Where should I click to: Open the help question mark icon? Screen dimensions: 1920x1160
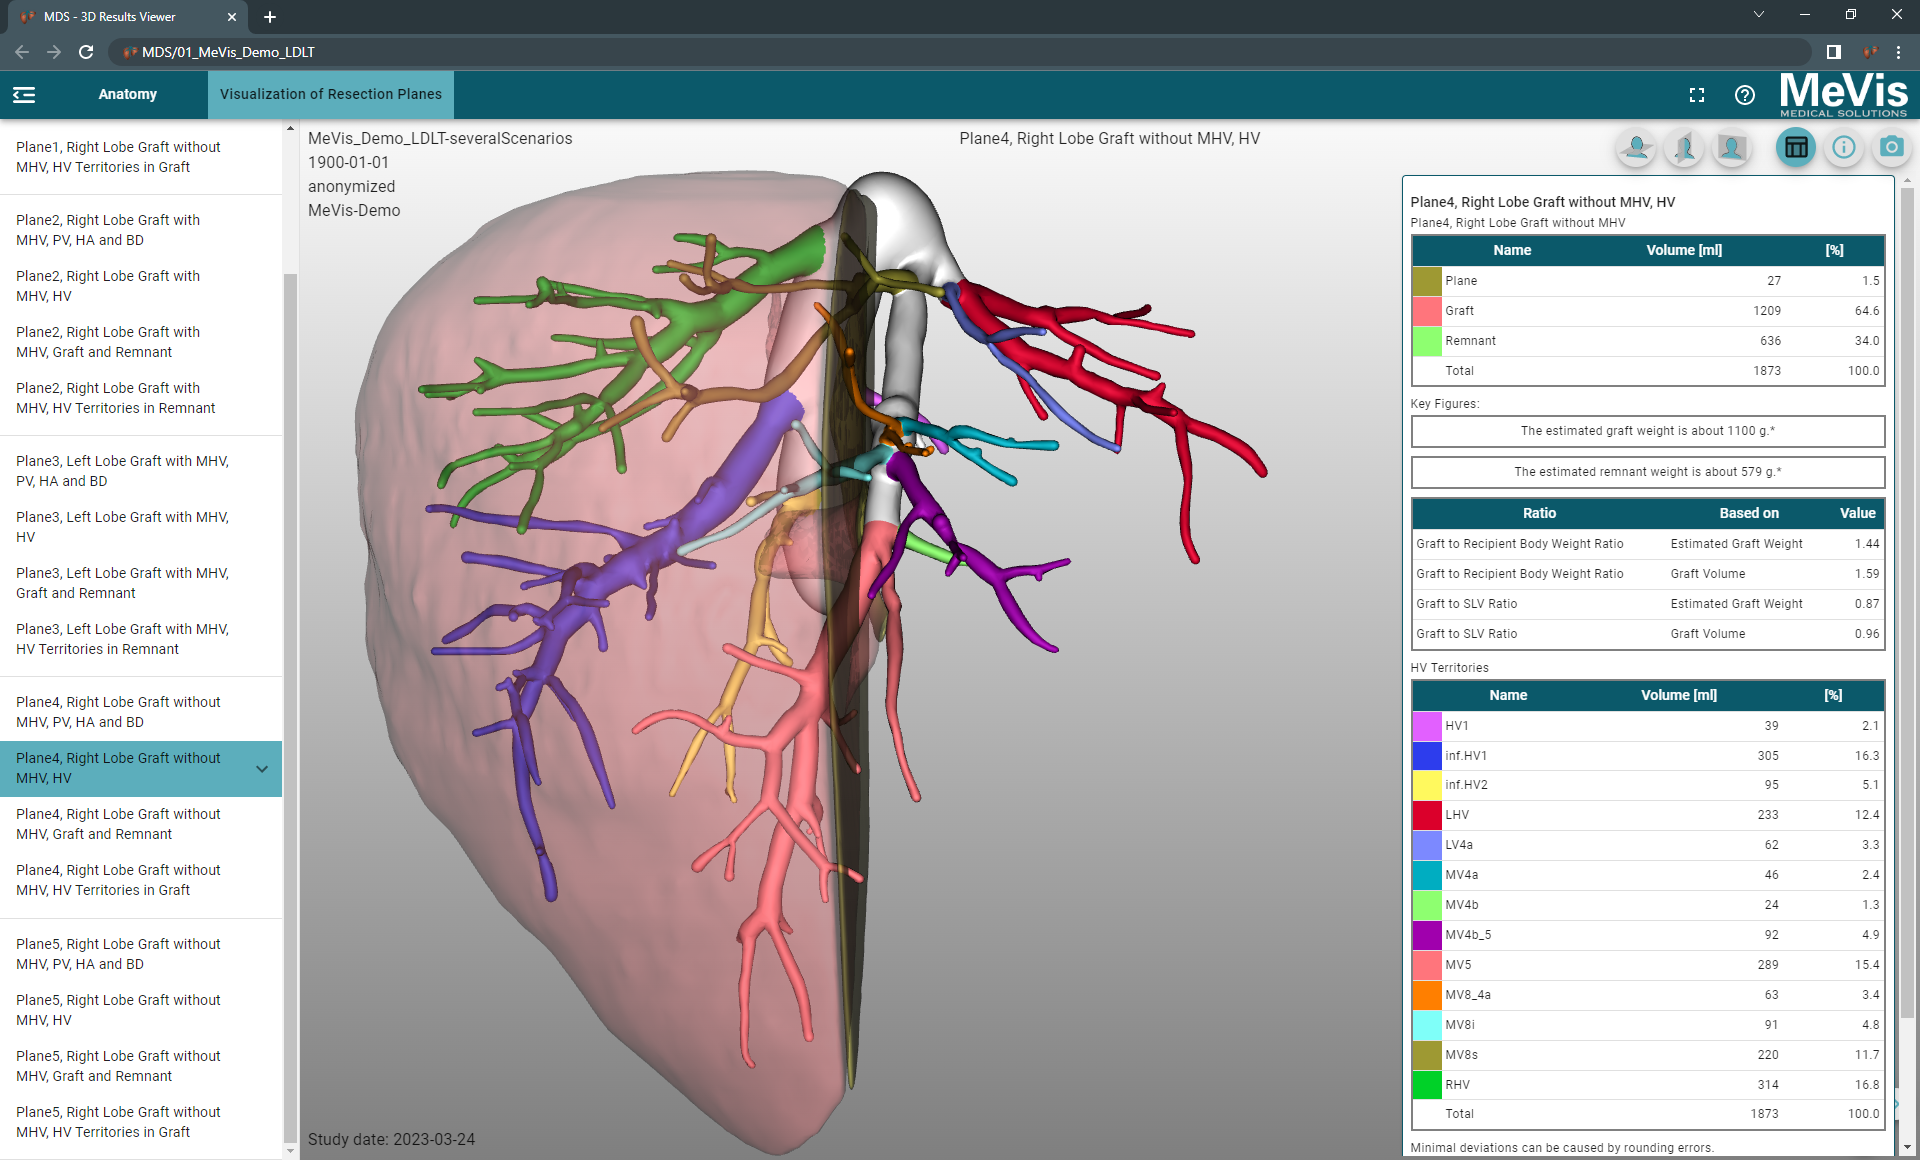click(x=1745, y=95)
